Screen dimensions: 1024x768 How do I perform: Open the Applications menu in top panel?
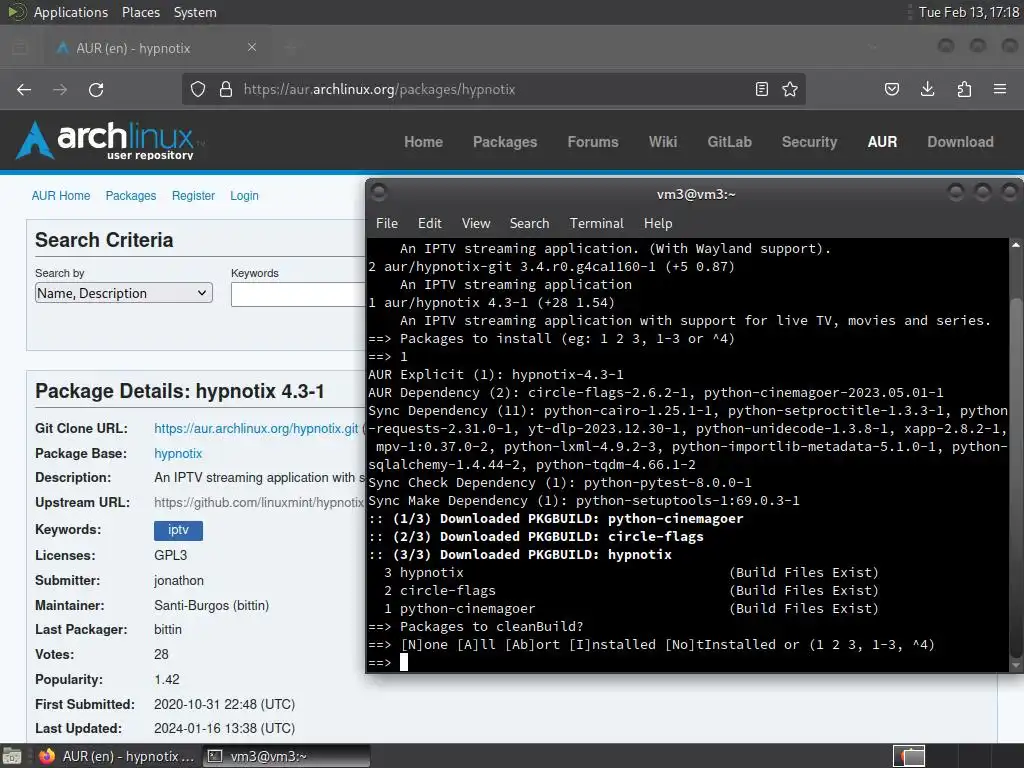(x=71, y=12)
